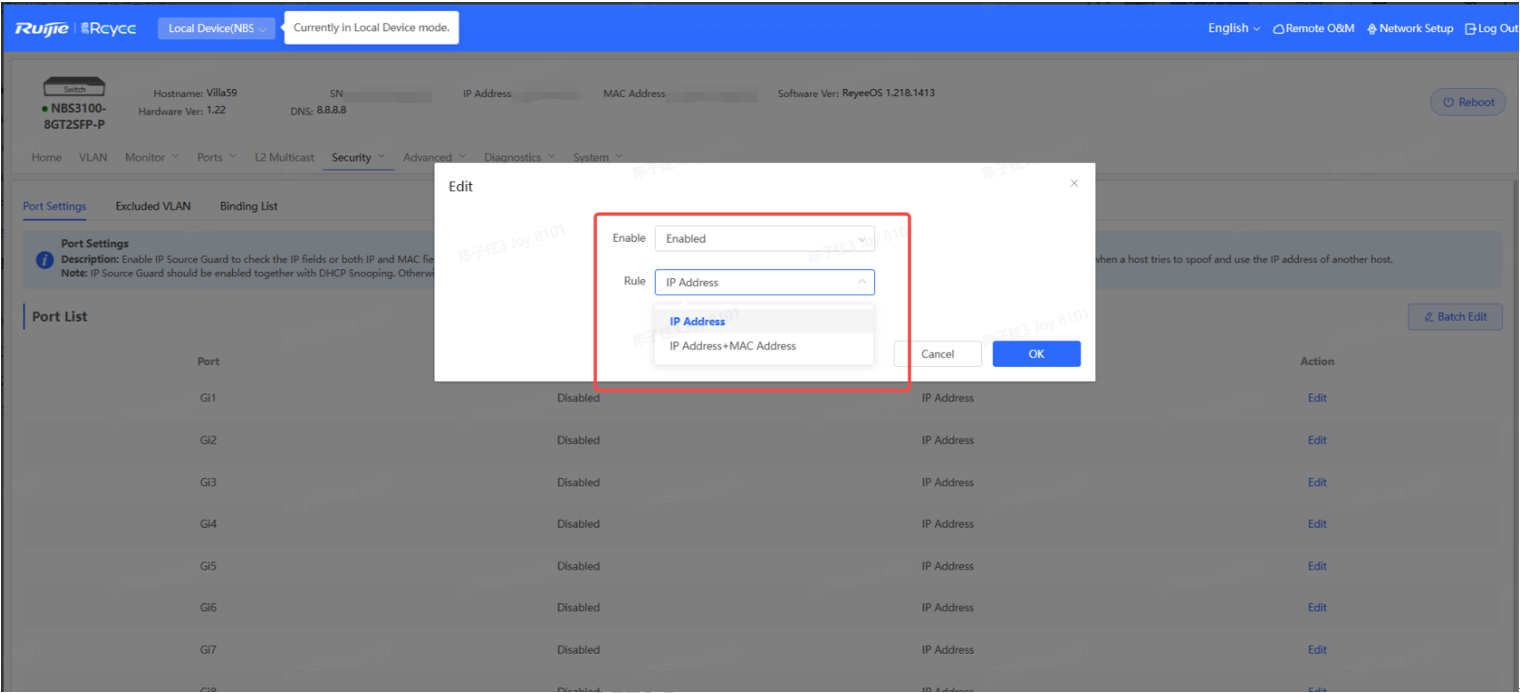Open the Remote O&M cloud link
This screenshot has height=693, width=1520.
coord(1313,28)
